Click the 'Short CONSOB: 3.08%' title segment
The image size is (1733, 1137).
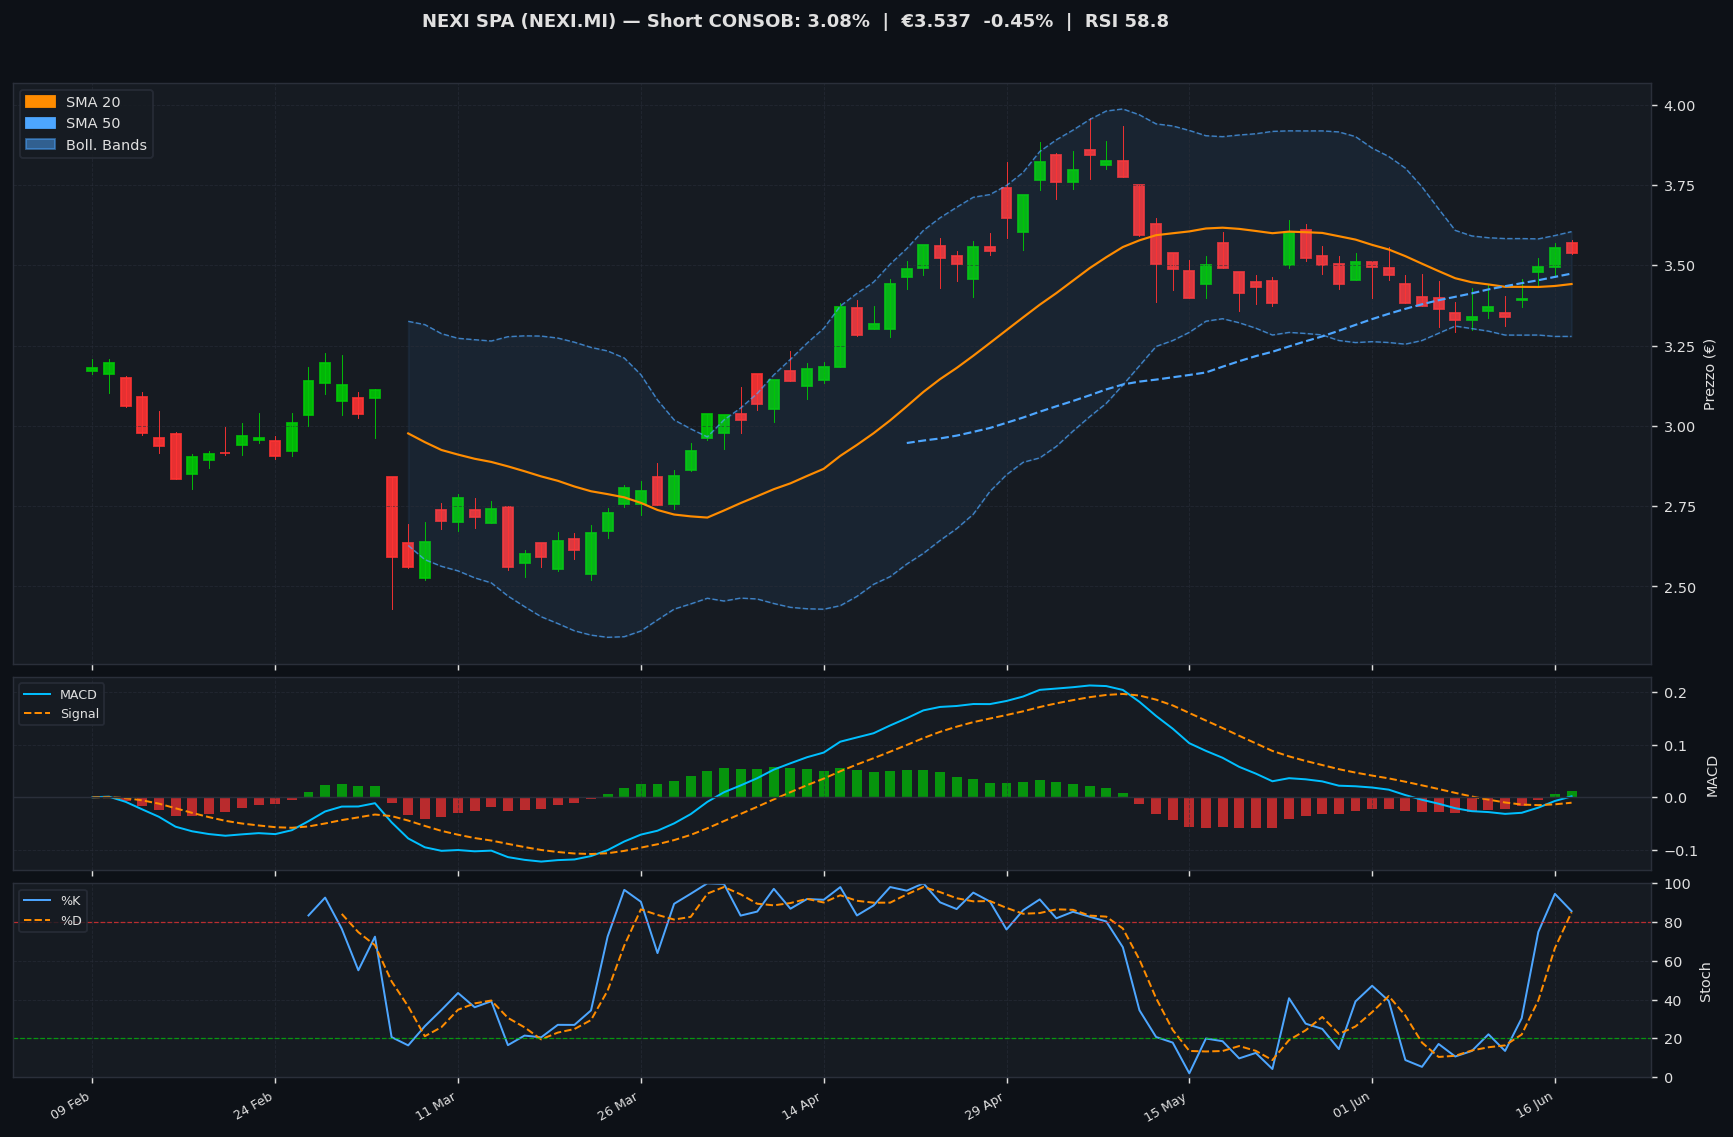coord(758,21)
